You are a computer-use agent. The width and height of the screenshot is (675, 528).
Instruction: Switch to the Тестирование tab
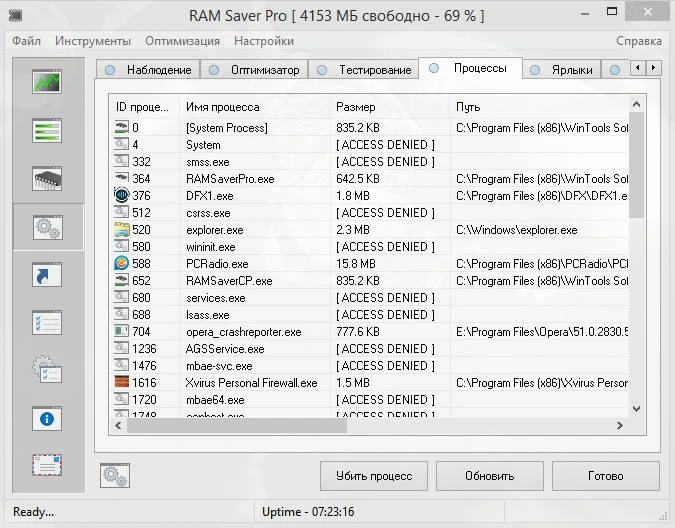click(364, 70)
